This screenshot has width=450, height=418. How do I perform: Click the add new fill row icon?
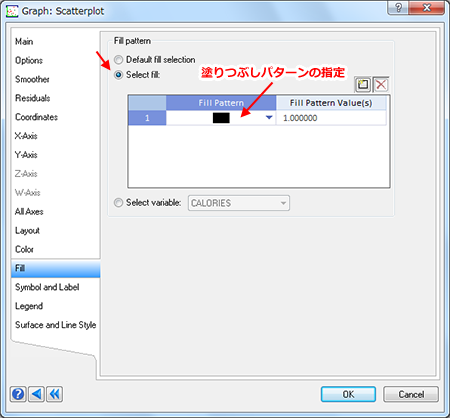pos(363,84)
